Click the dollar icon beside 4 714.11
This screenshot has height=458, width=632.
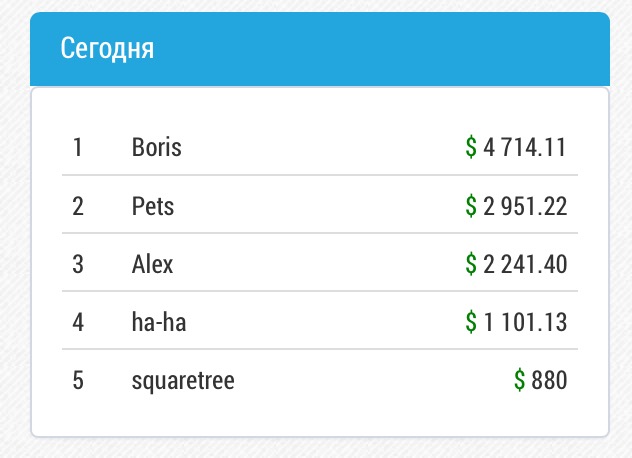pos(471,147)
